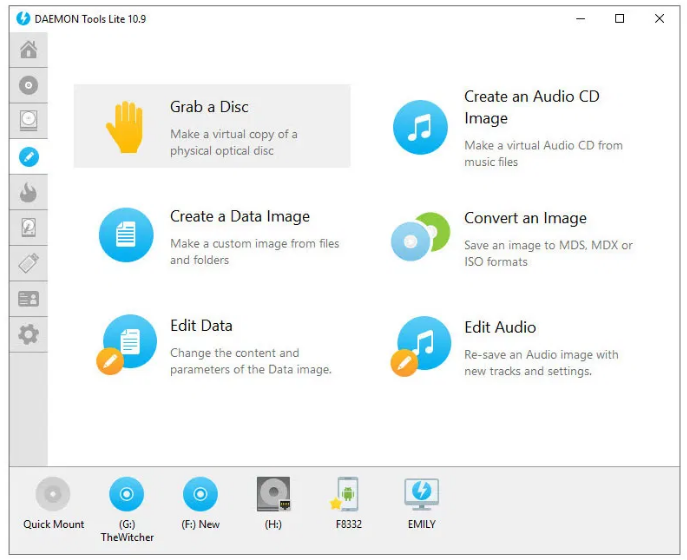The width and height of the screenshot is (687, 560).
Task: Open Settings gear in the sidebar
Action: click(x=28, y=335)
